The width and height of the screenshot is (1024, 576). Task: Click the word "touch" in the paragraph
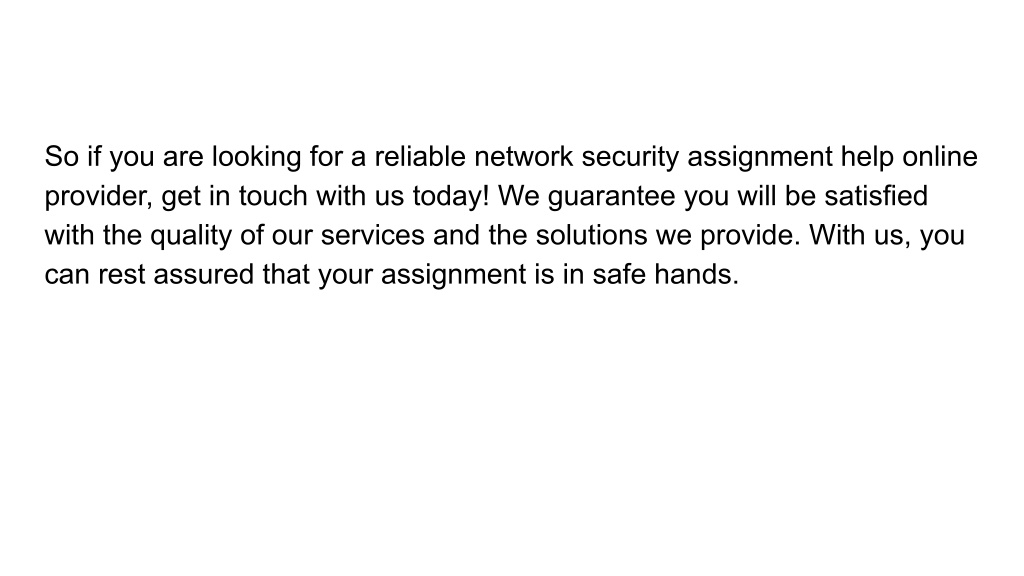pyautogui.click(x=273, y=196)
